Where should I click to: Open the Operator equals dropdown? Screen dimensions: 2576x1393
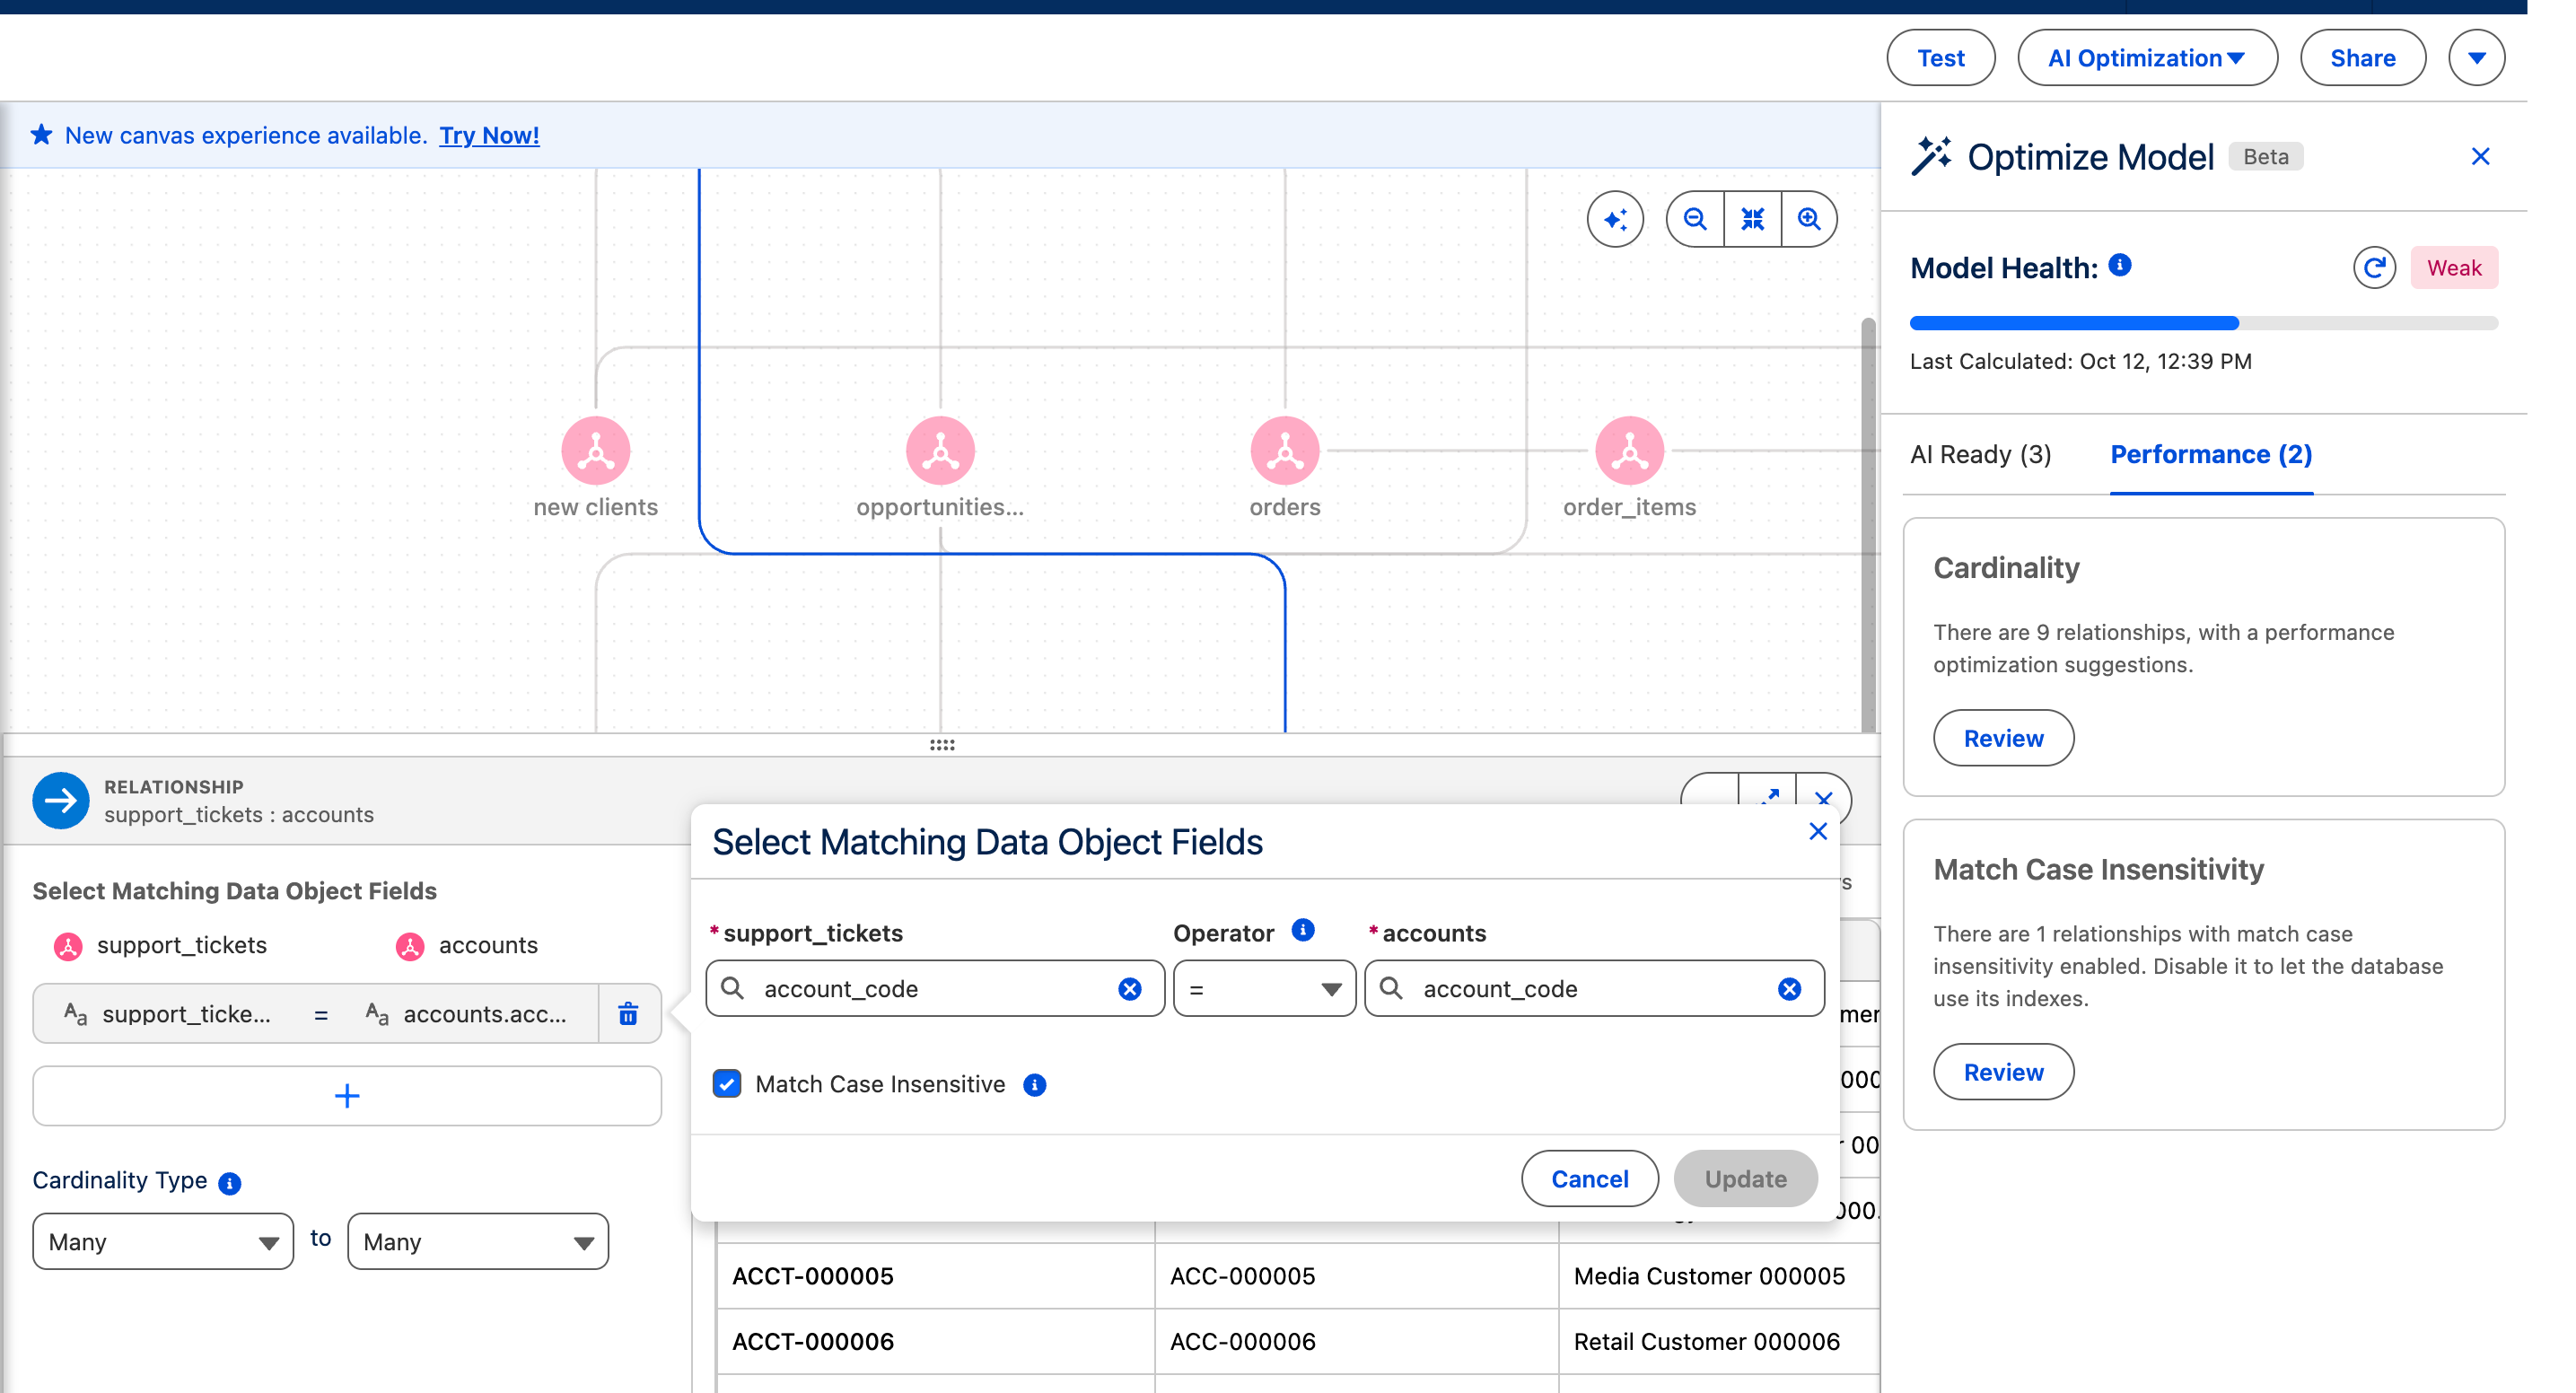[x=1264, y=989]
